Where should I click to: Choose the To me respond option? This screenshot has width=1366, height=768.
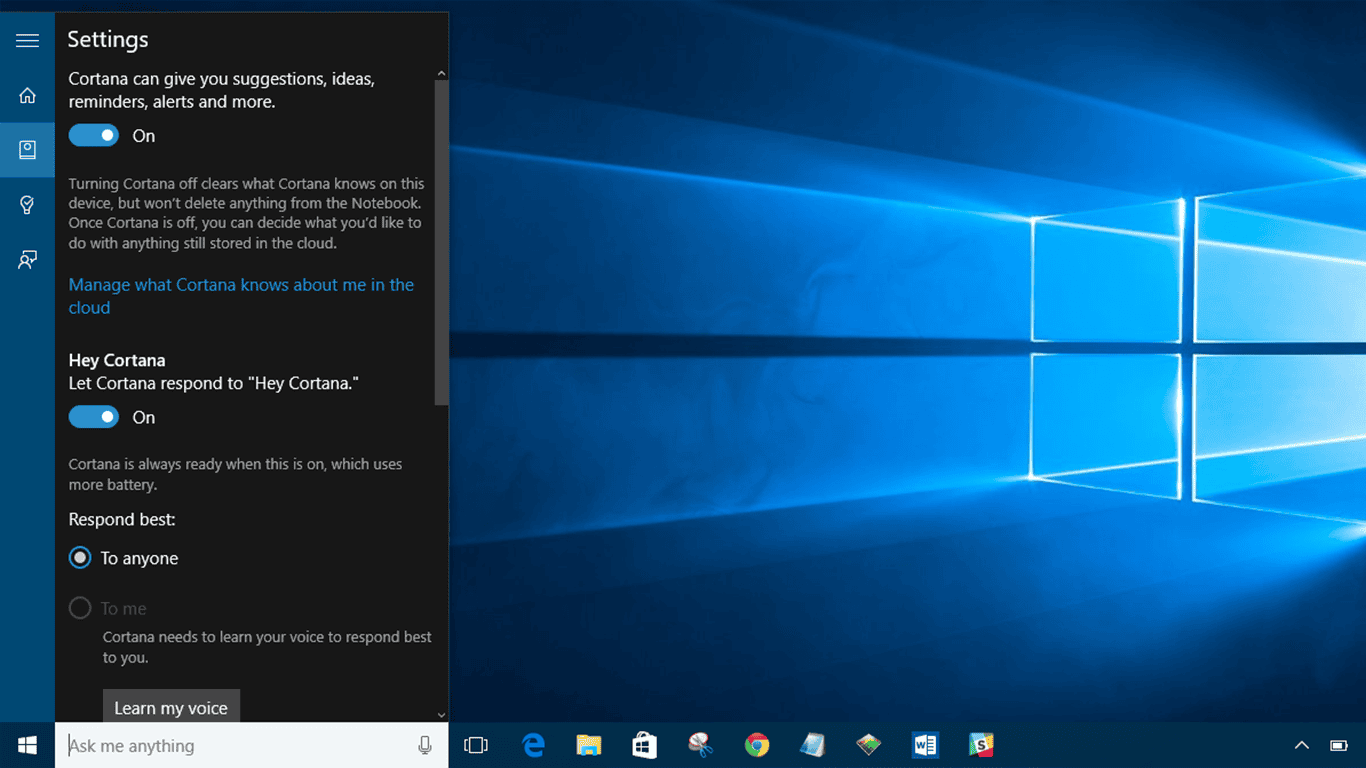(79, 607)
